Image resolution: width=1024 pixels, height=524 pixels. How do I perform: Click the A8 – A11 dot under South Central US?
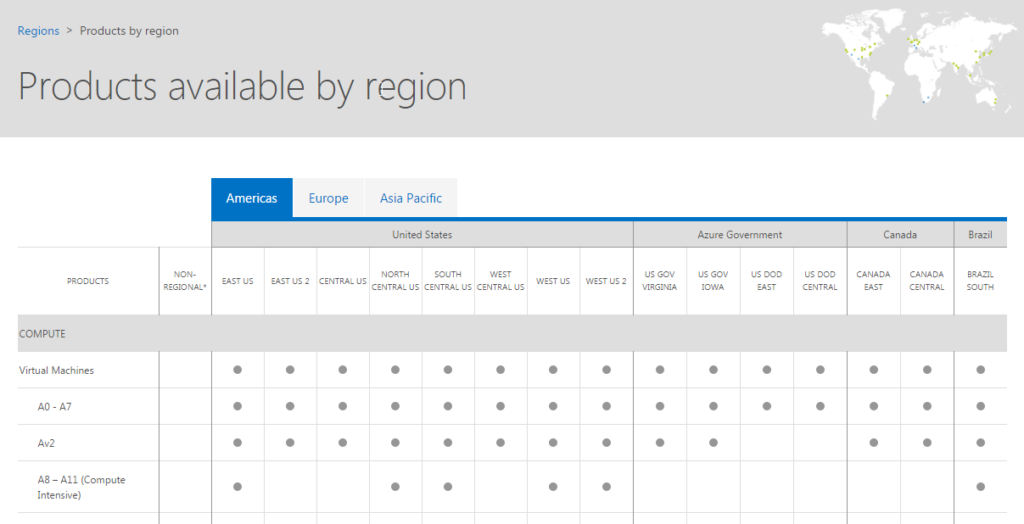click(x=448, y=487)
